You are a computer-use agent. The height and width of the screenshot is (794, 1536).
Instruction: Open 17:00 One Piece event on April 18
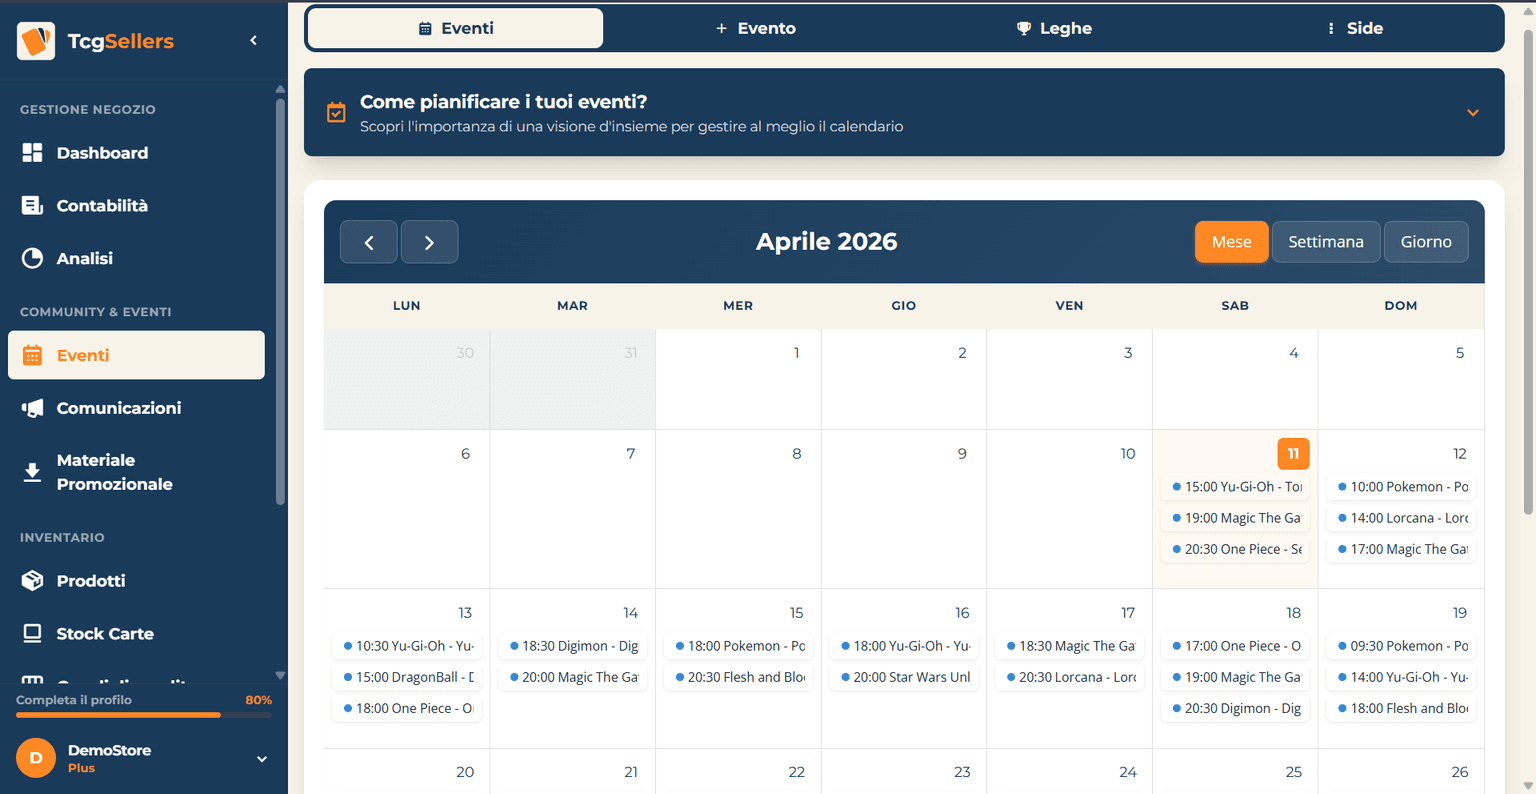[1235, 646]
